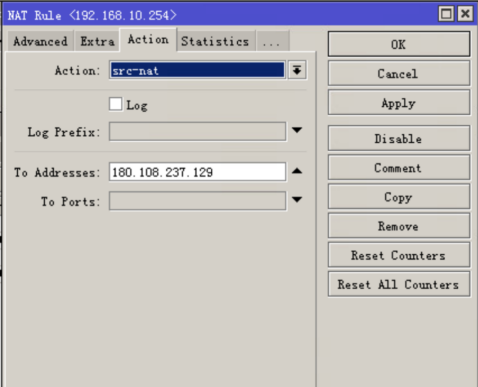Copy the NAT rule

point(399,197)
